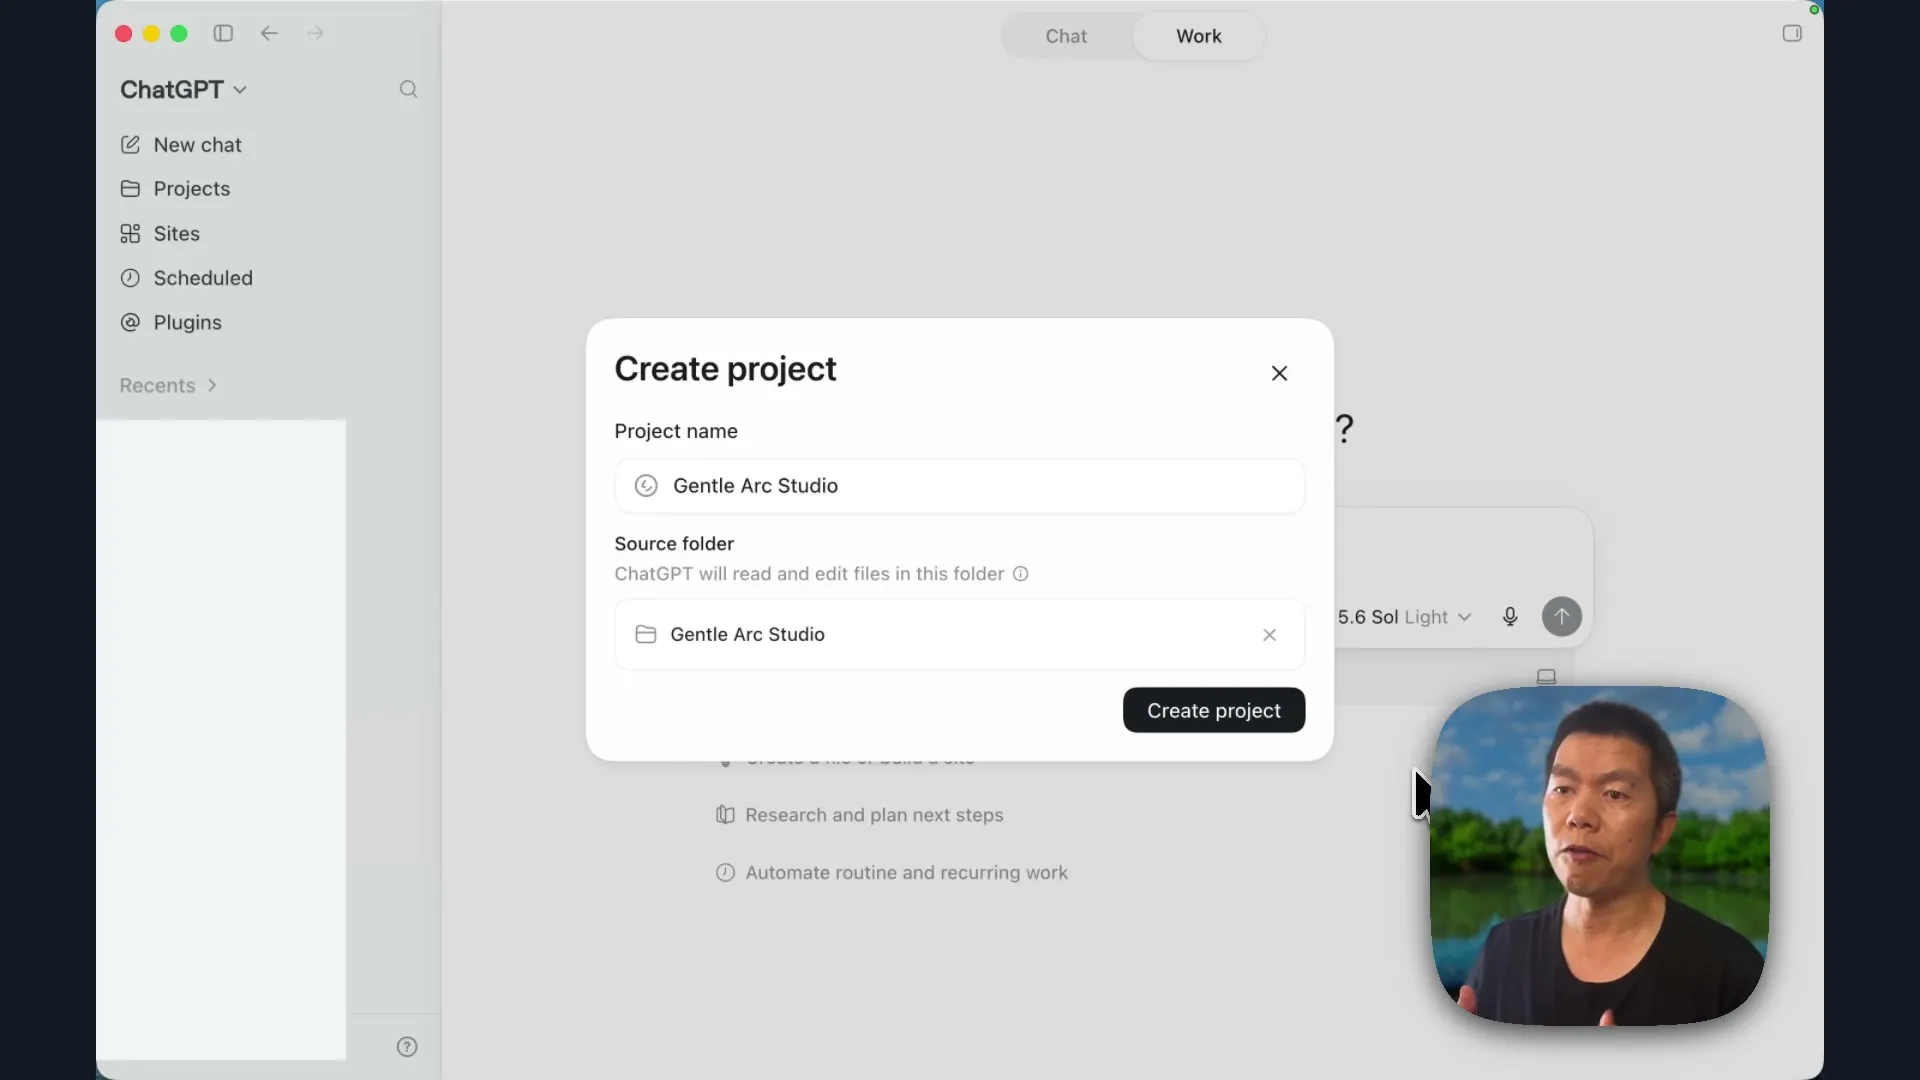This screenshot has height=1080, width=1920.
Task: Open search in the sidebar
Action: point(408,89)
